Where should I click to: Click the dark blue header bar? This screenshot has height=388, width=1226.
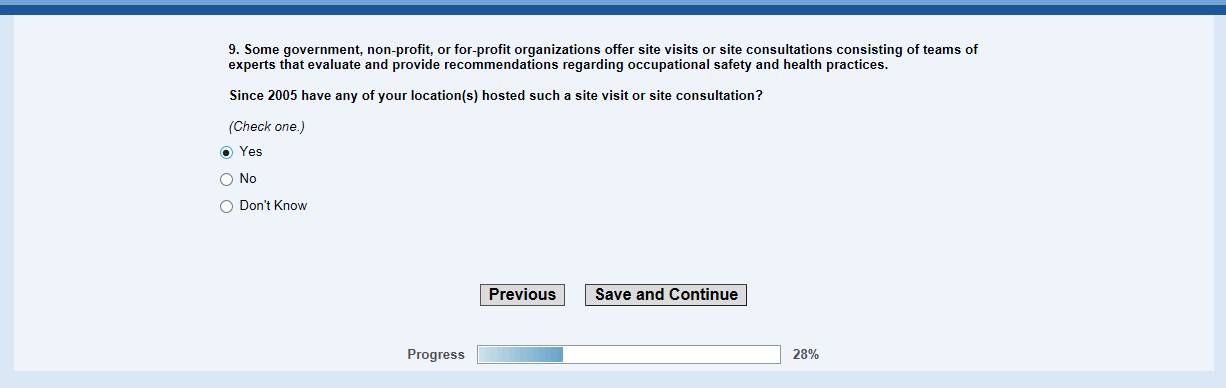pyautogui.click(x=613, y=9)
